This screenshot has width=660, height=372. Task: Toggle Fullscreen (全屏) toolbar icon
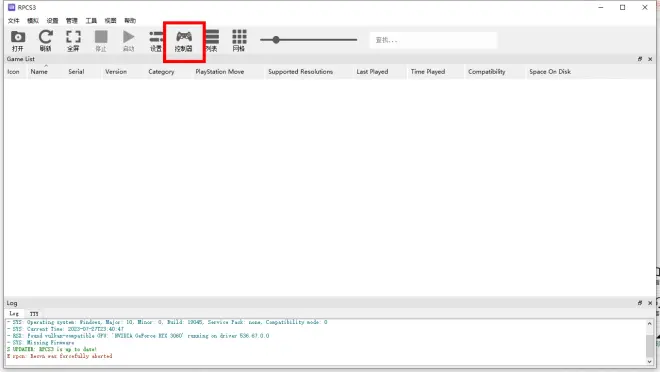[x=73, y=40]
